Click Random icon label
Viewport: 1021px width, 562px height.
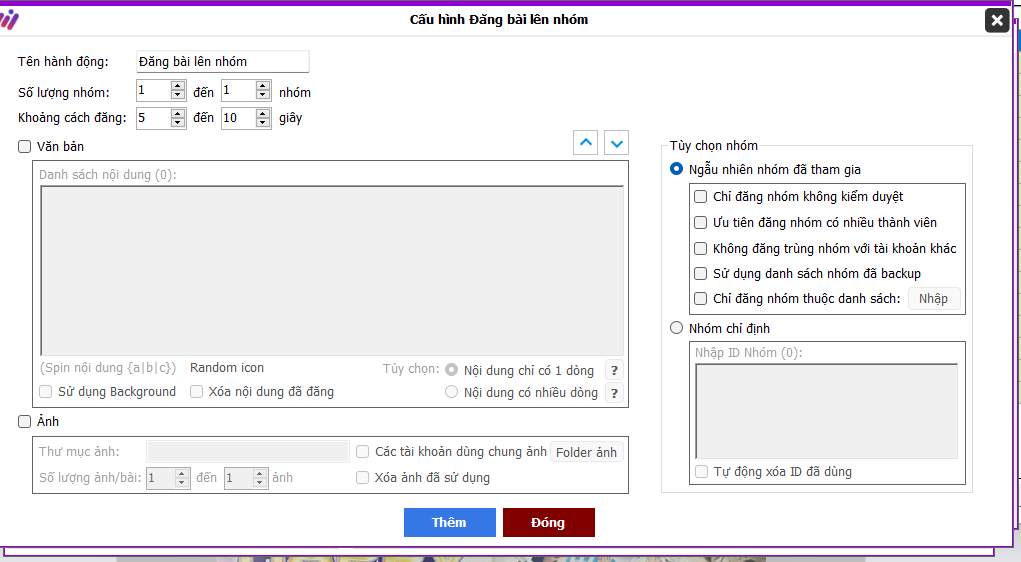pyautogui.click(x=227, y=368)
